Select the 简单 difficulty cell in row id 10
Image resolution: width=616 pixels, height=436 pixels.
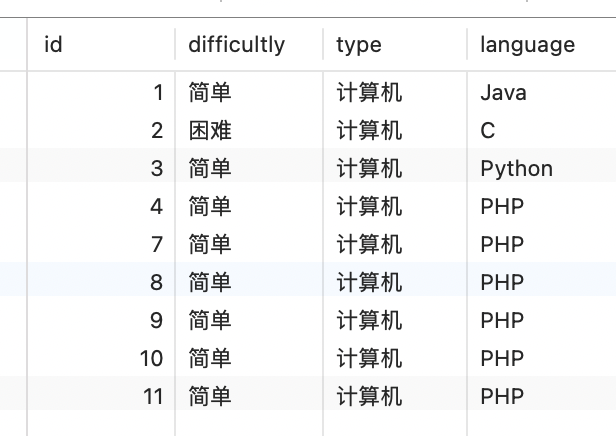pyautogui.click(x=249, y=358)
